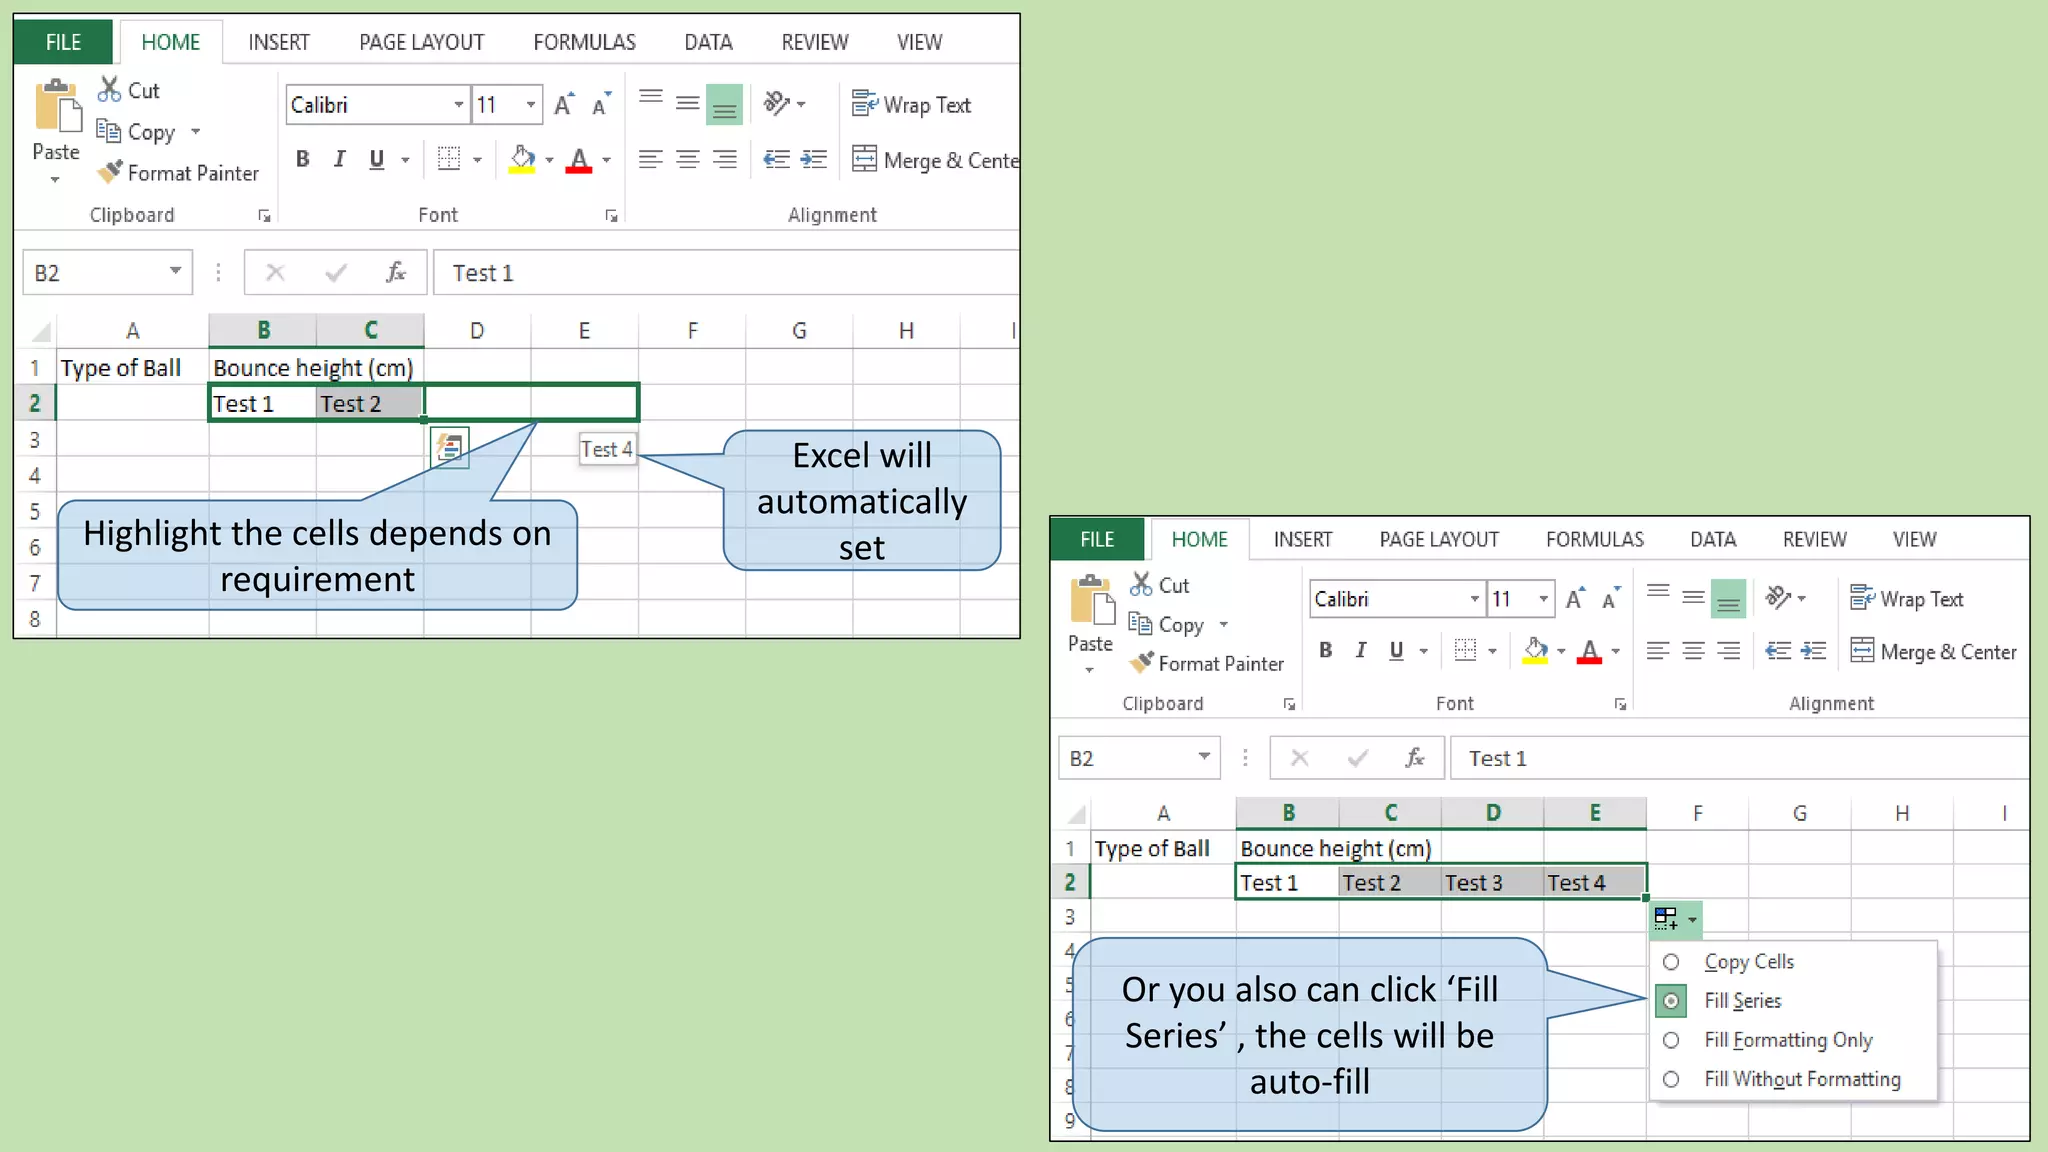Click column D header in left window

(x=477, y=330)
